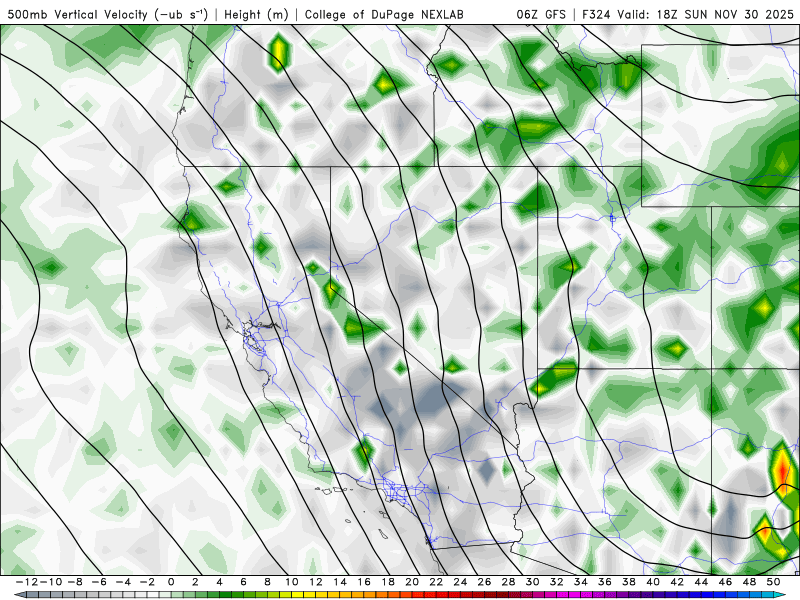Click the "30" color bar label

(x=533, y=582)
